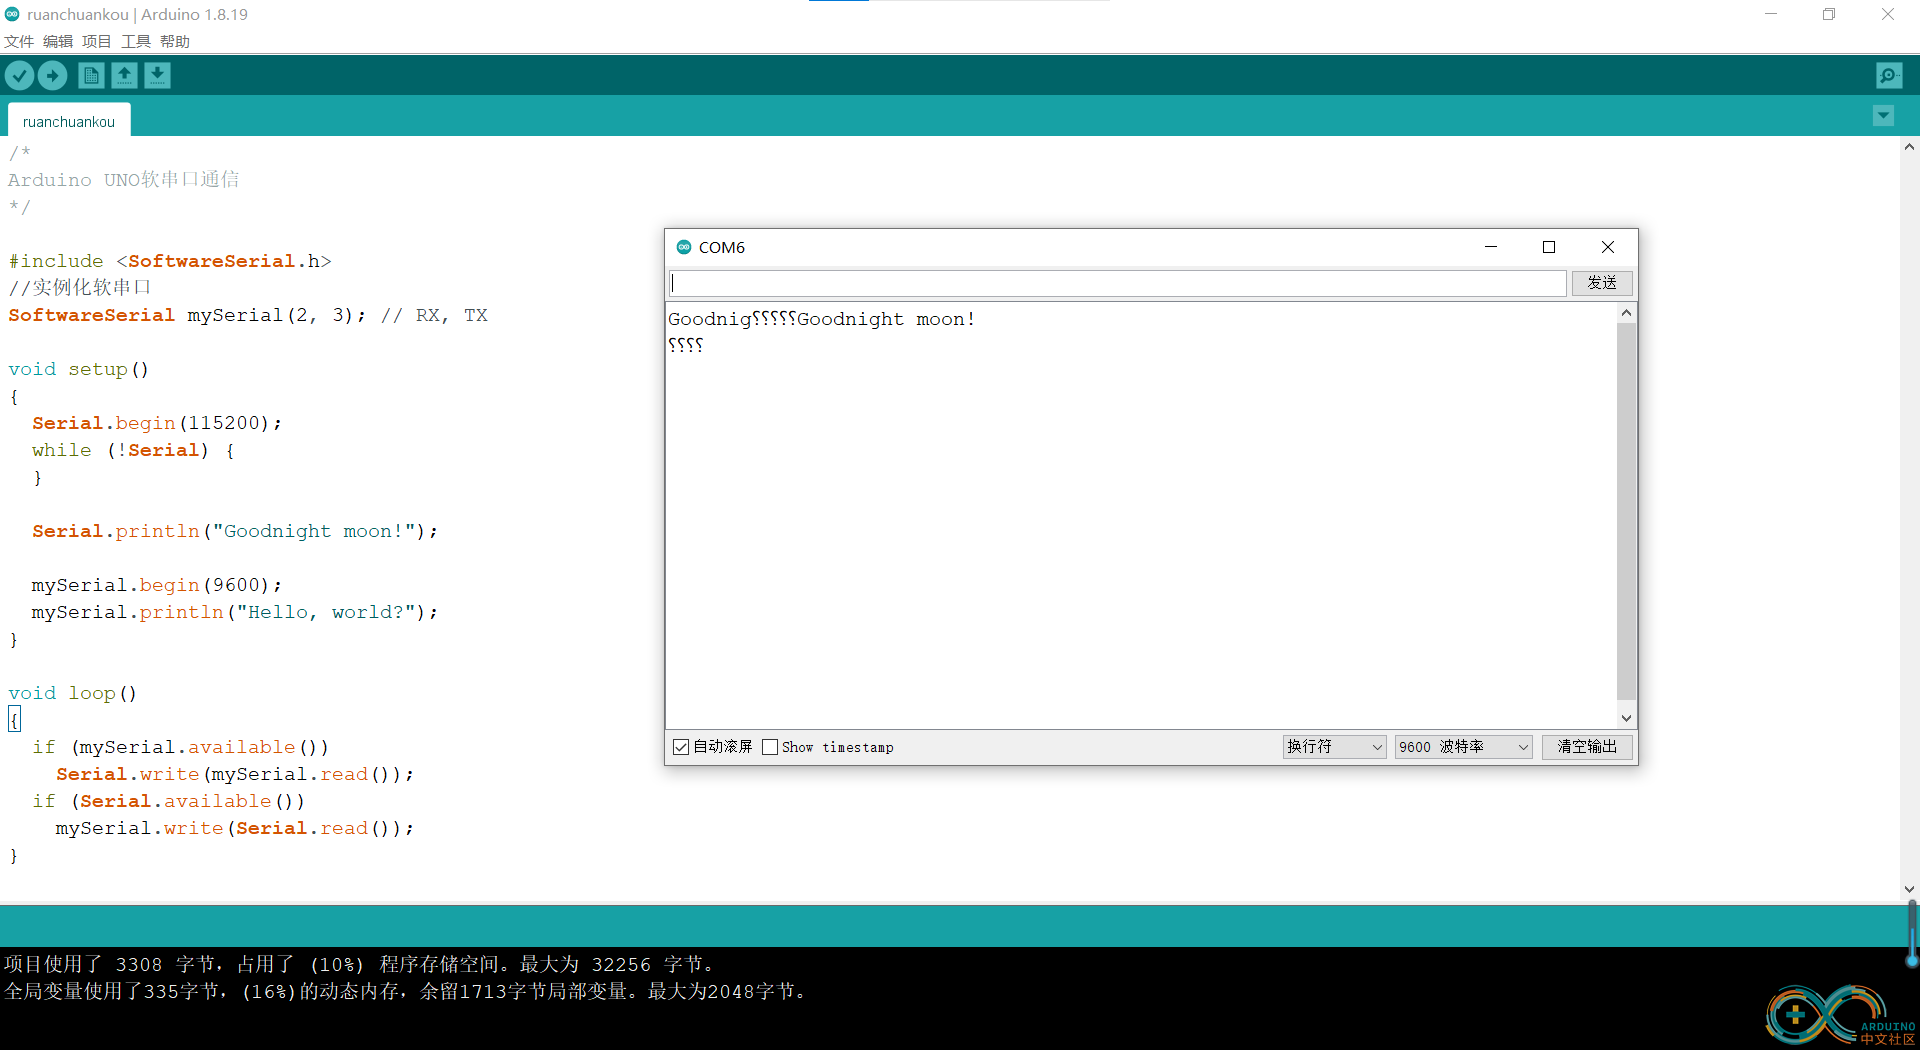Click the Goodnight moon! serial output text
This screenshot has height=1050, width=1920.
[x=886, y=319]
